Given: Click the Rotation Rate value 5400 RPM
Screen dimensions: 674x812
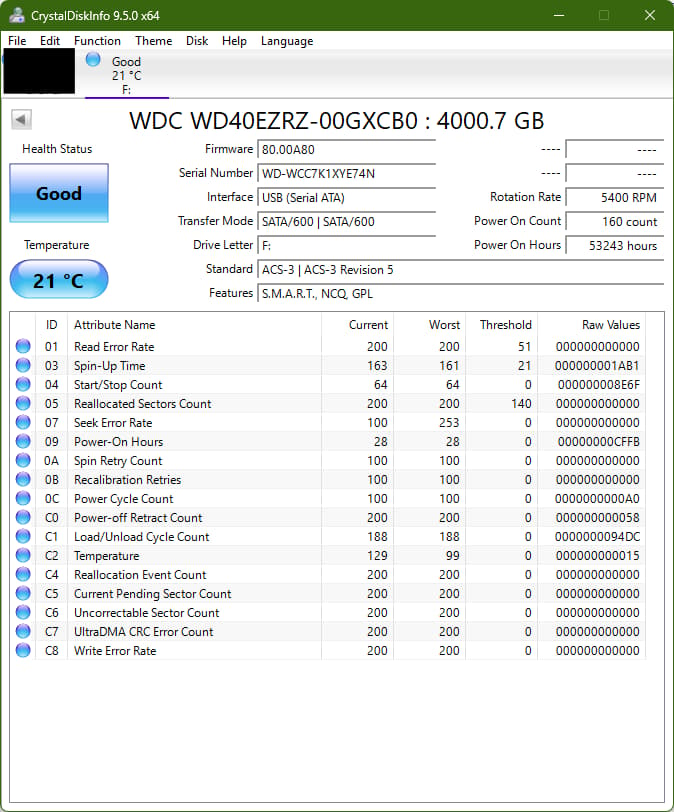Looking at the screenshot, I should (x=614, y=197).
